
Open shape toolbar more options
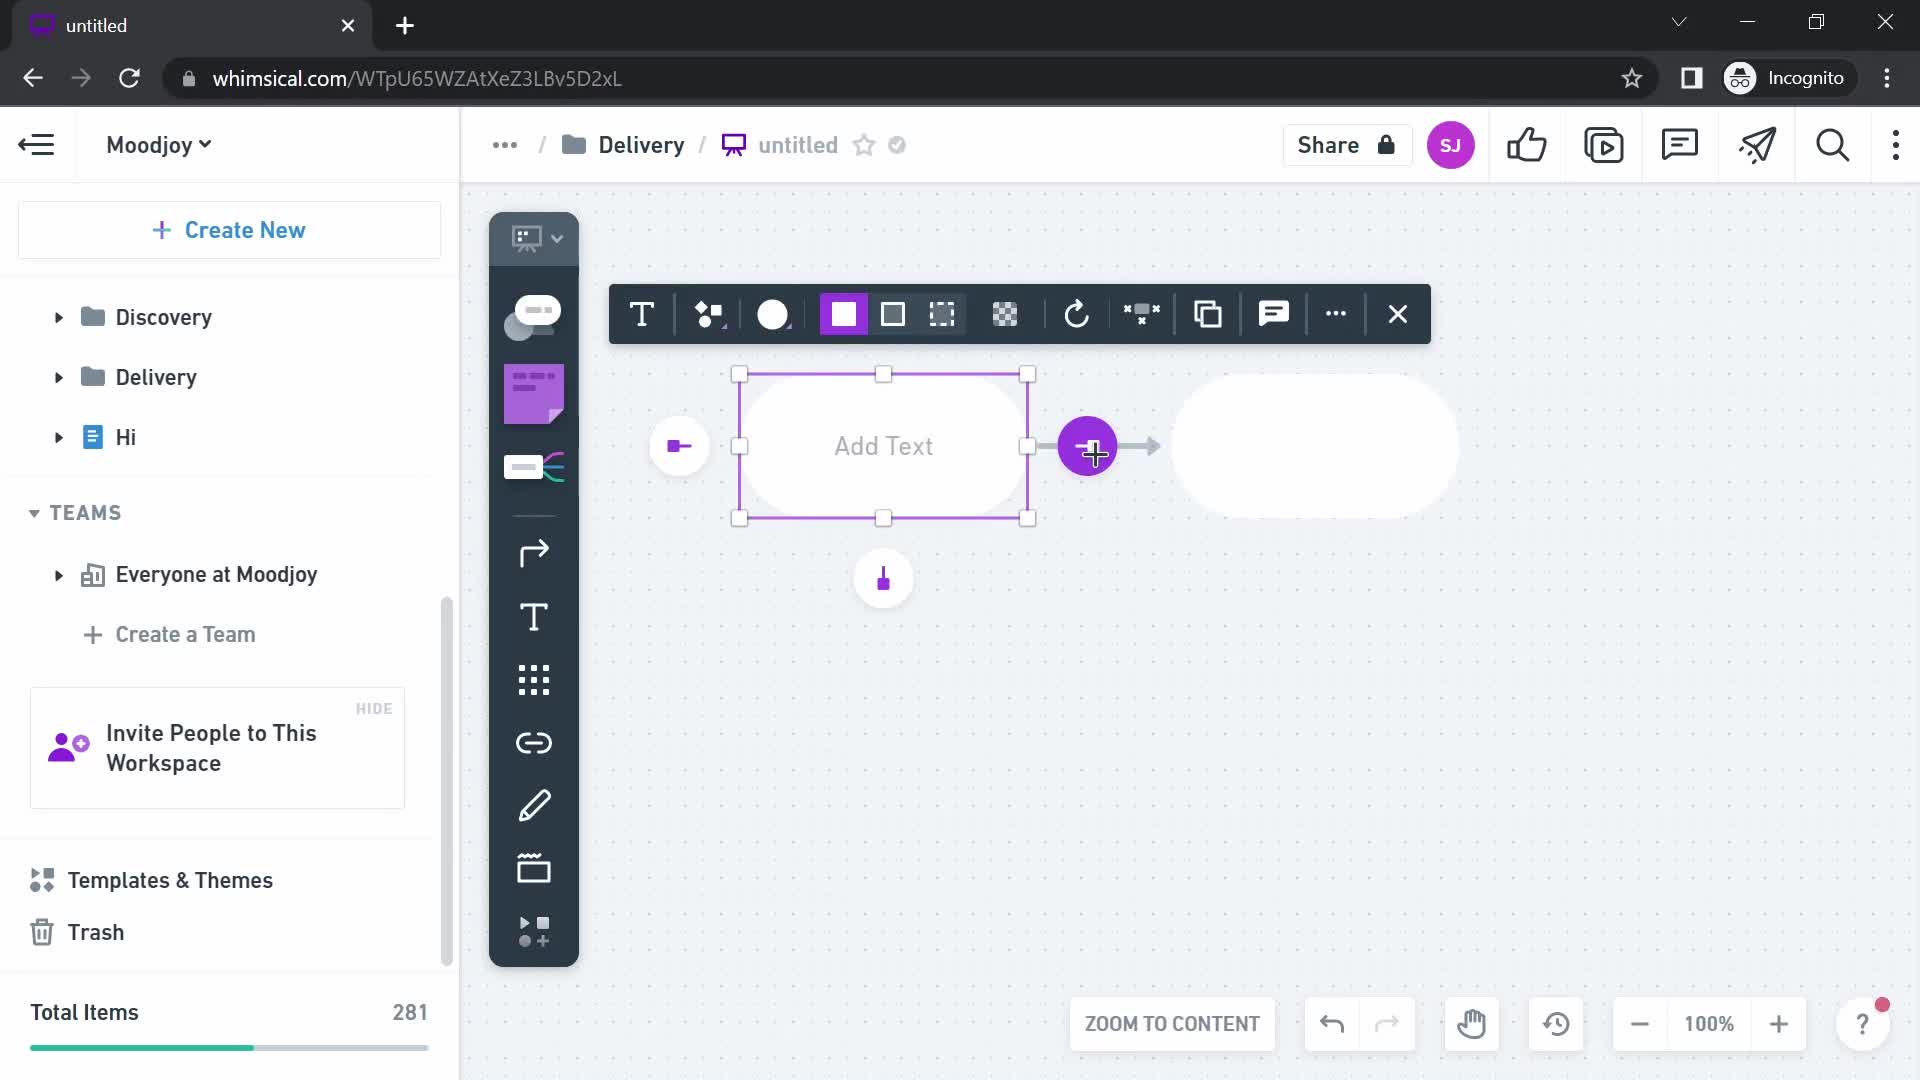(x=1336, y=314)
